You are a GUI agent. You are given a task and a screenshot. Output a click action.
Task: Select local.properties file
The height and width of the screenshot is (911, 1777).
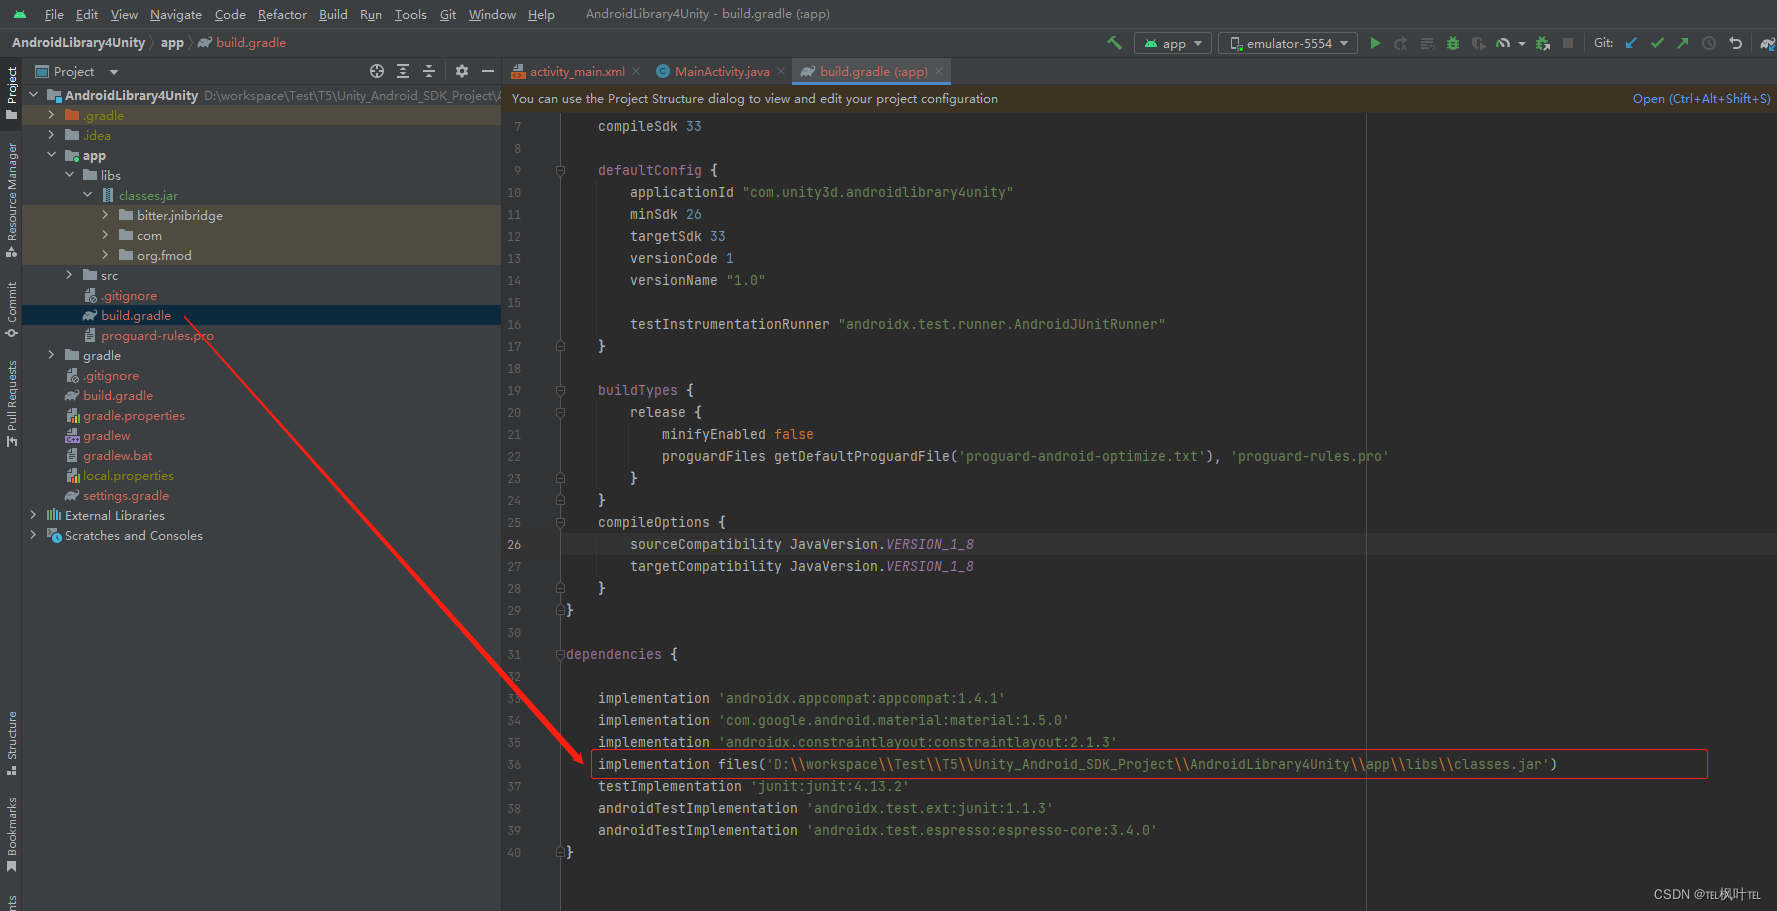(x=128, y=475)
